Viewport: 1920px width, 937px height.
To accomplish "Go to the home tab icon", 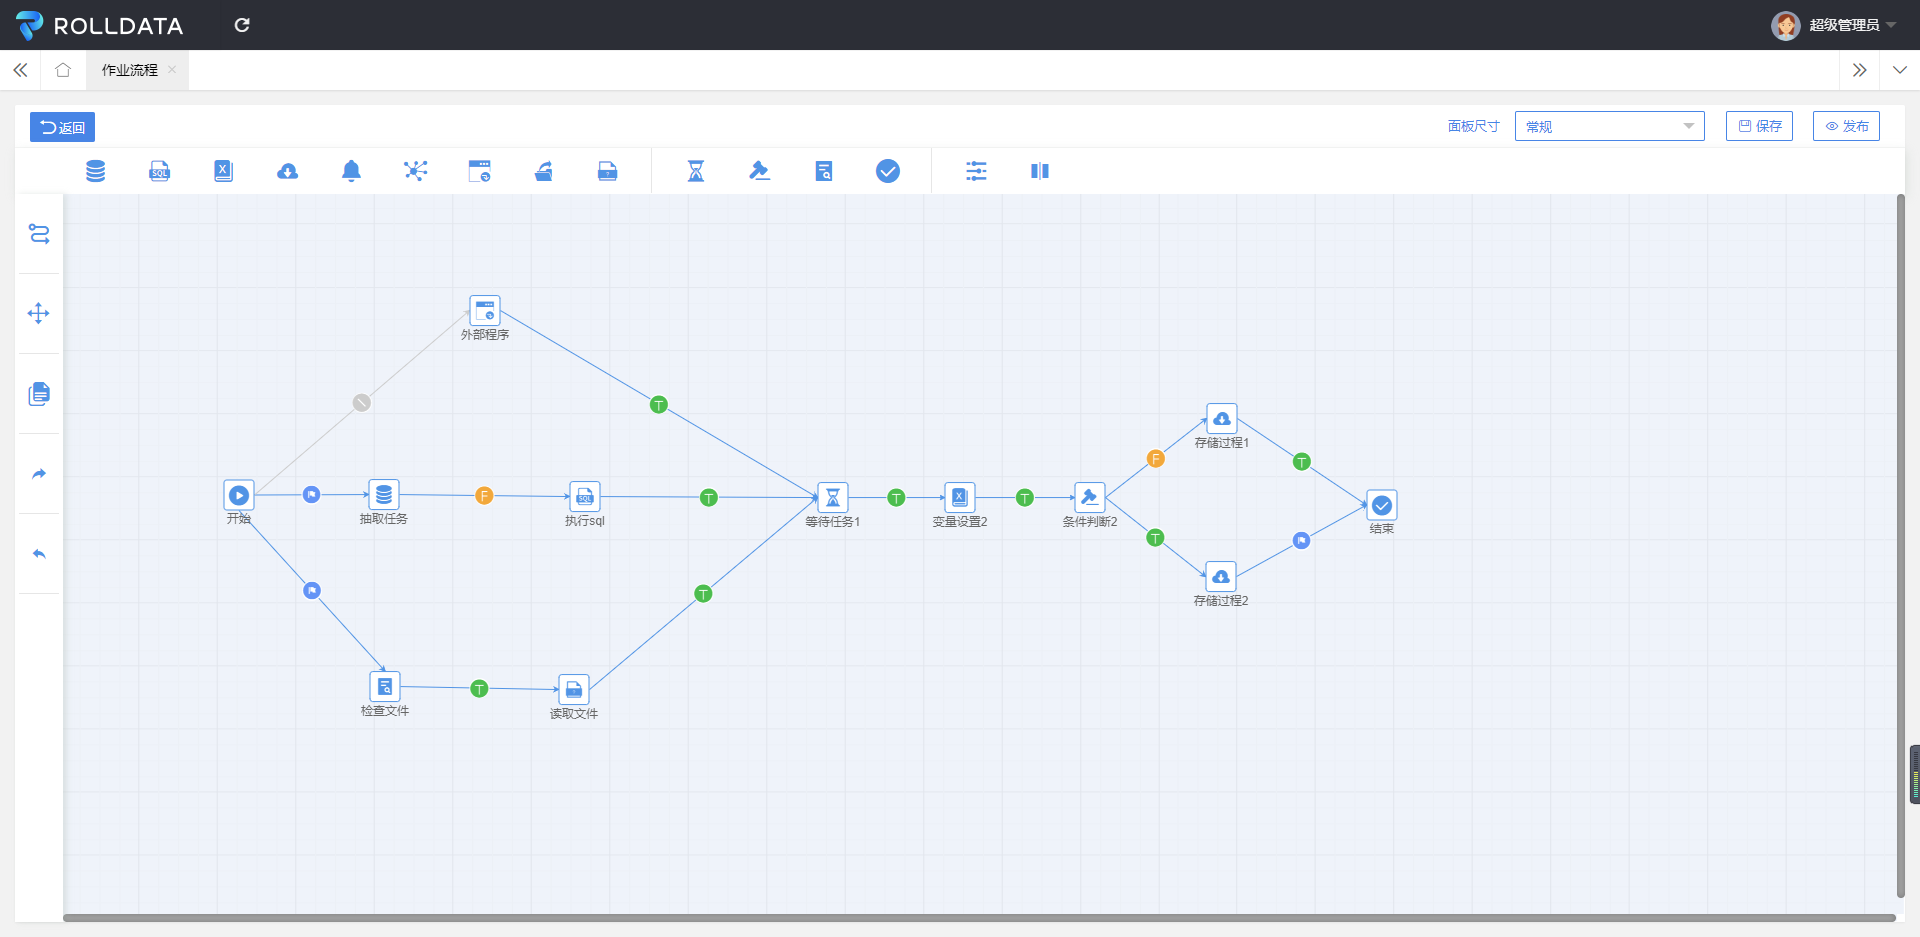I will coord(63,70).
